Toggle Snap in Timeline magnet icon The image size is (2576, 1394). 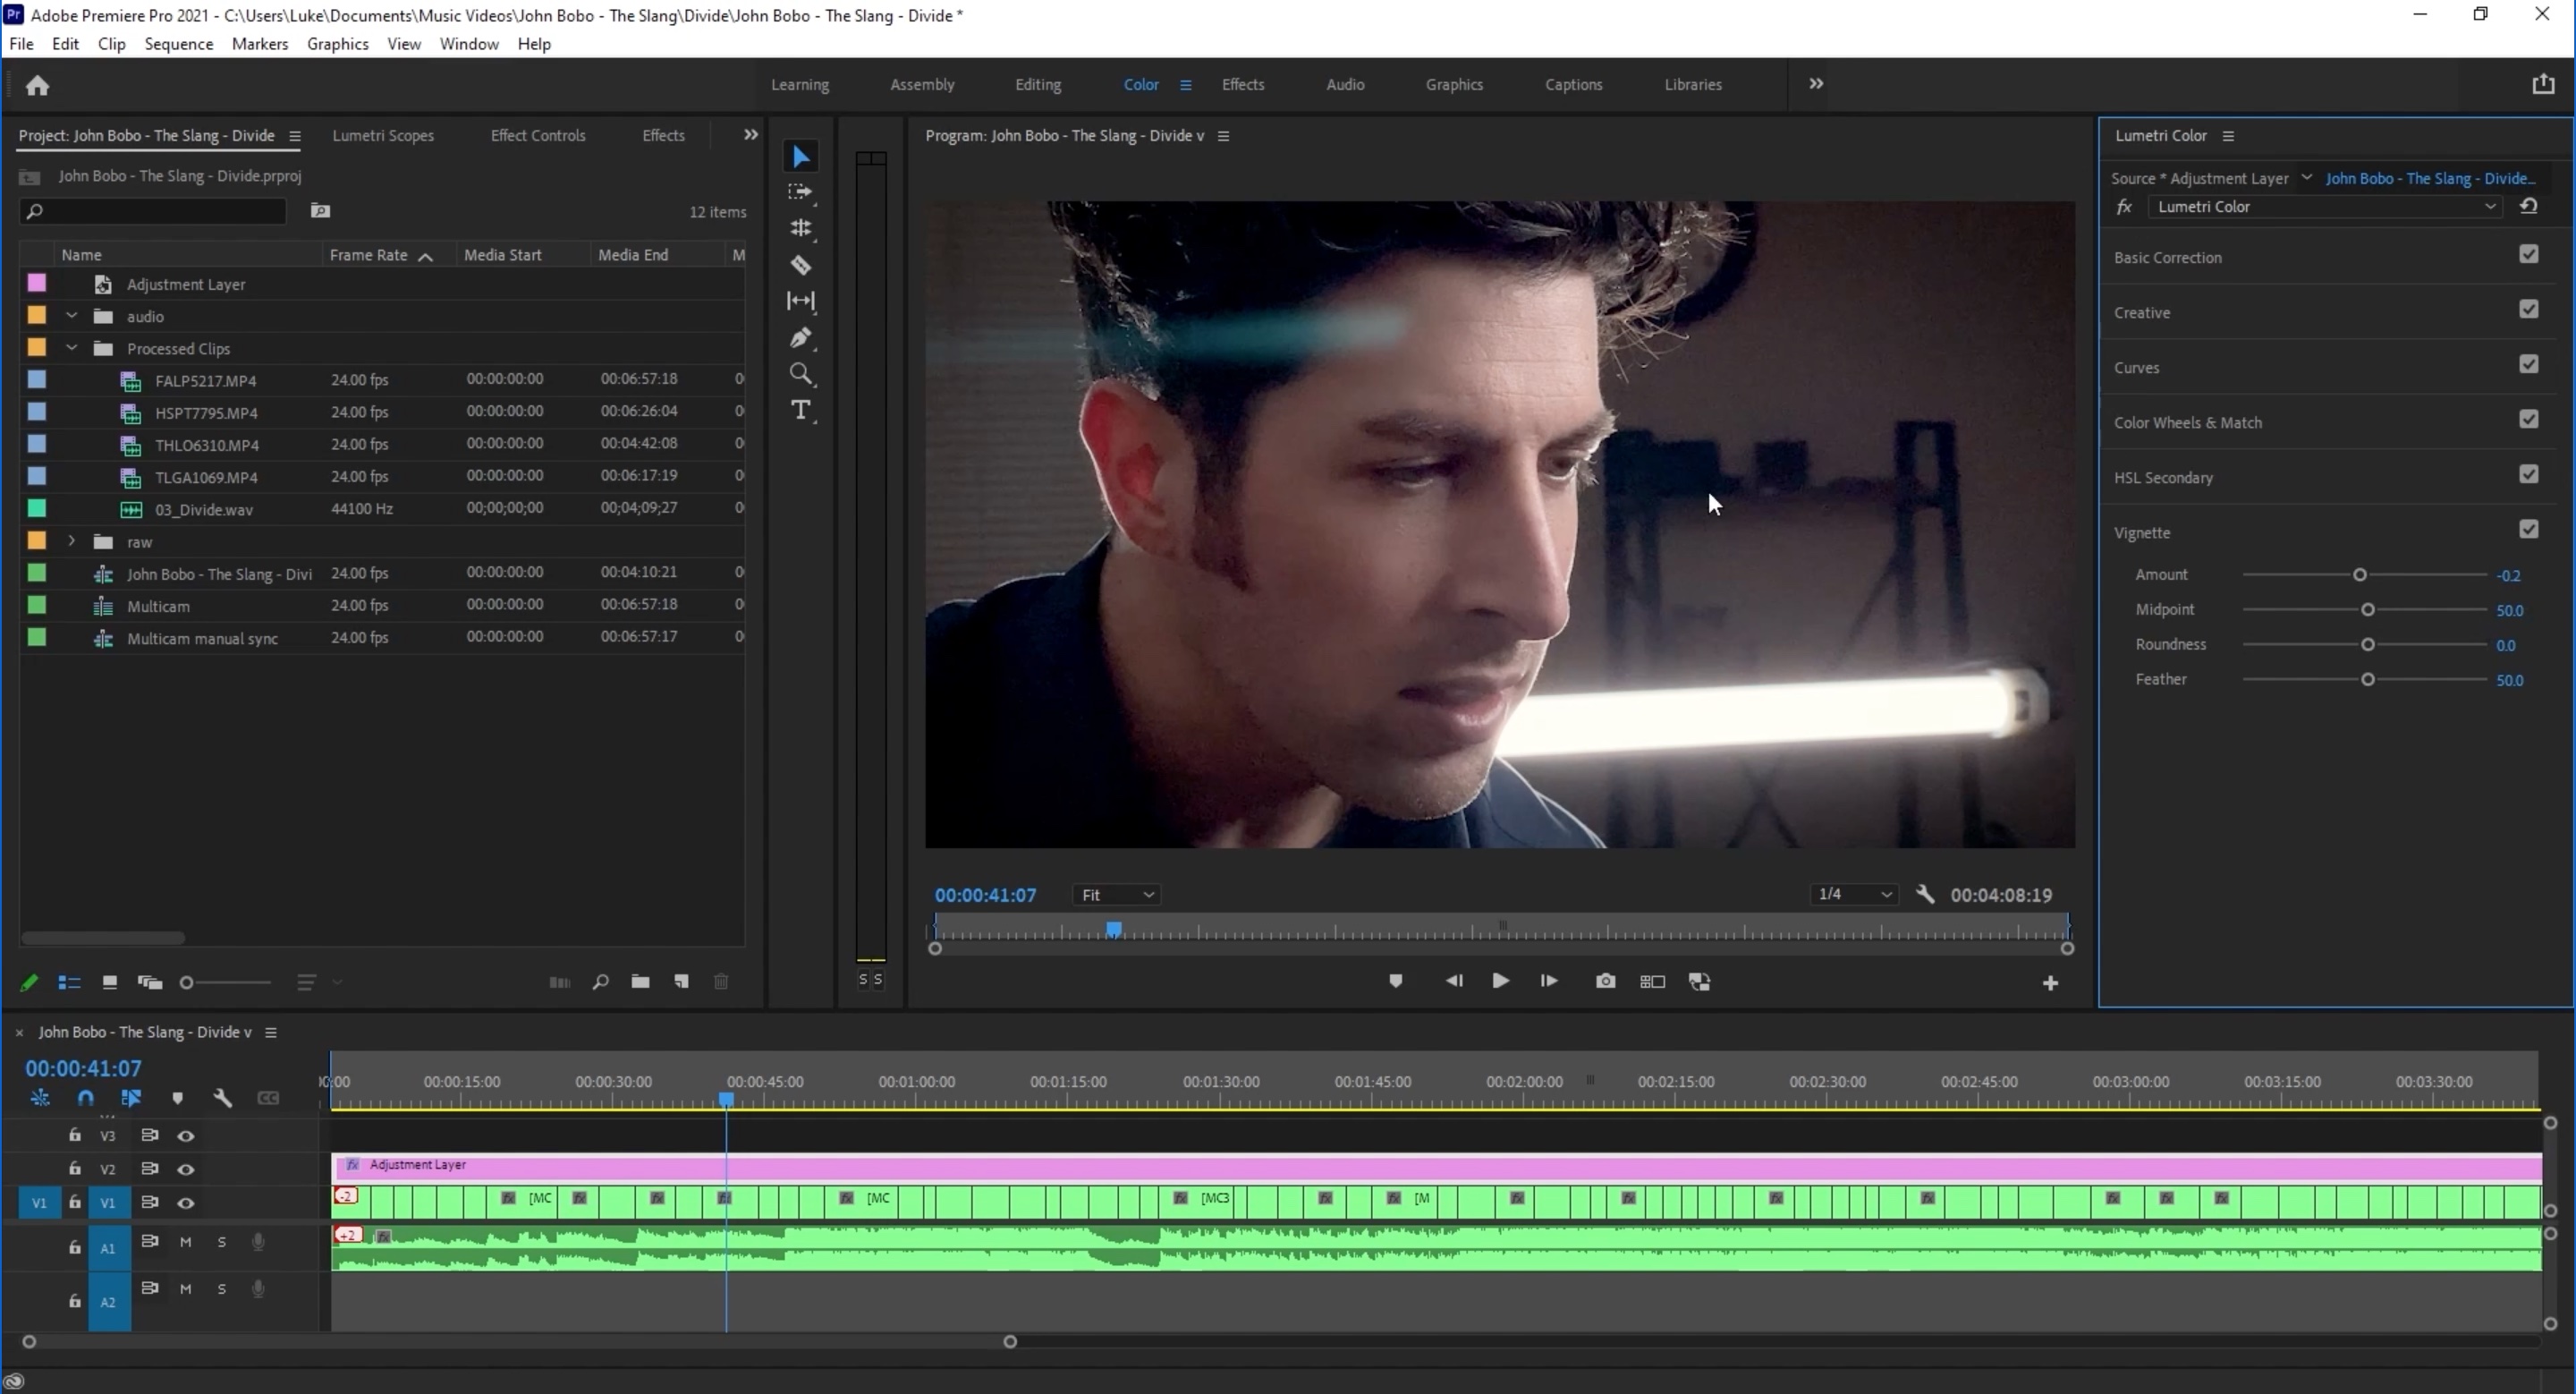click(86, 1098)
